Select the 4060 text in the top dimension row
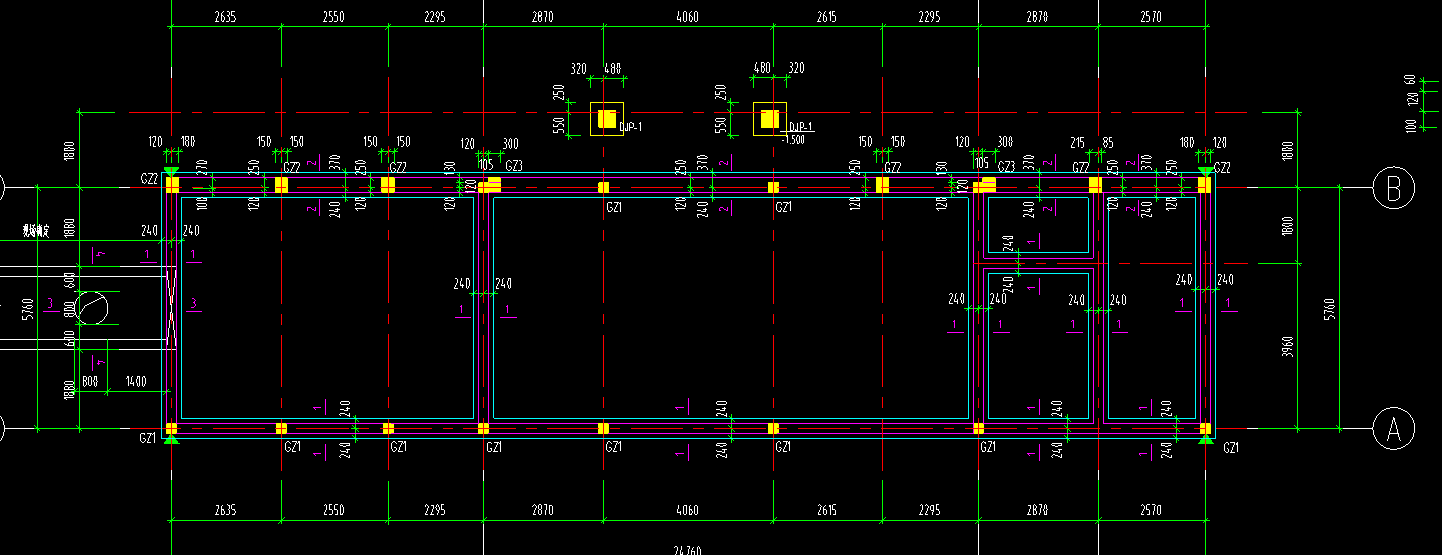Image resolution: width=1442 pixels, height=555 pixels. tap(687, 17)
